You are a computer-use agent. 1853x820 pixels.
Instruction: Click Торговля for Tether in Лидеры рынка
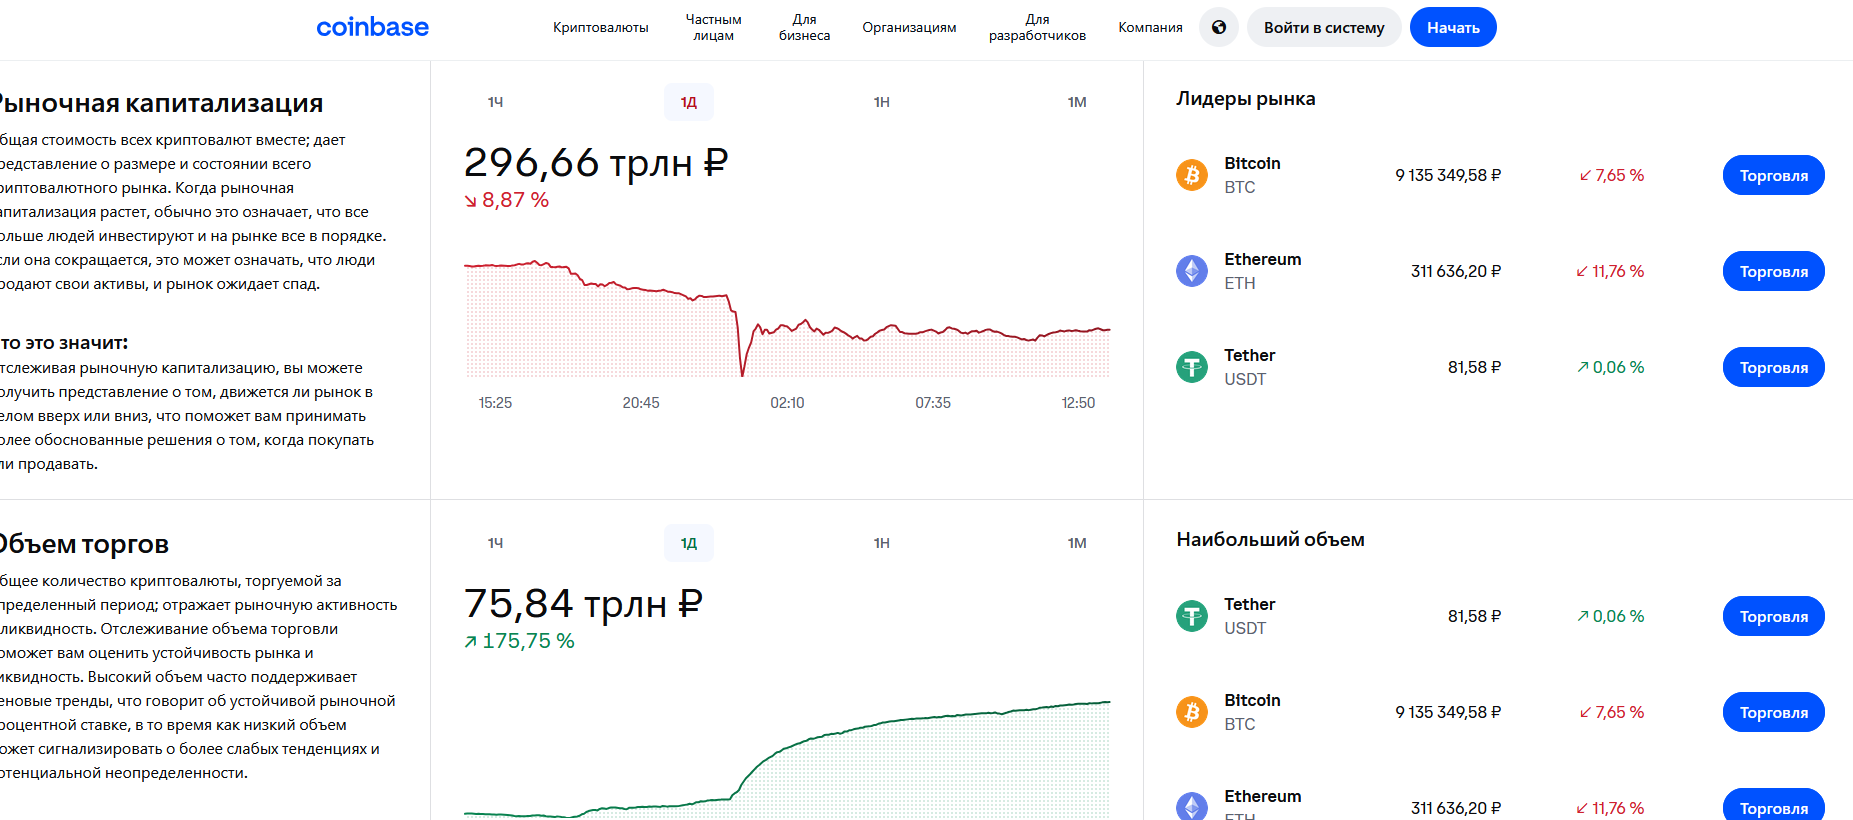click(x=1773, y=367)
